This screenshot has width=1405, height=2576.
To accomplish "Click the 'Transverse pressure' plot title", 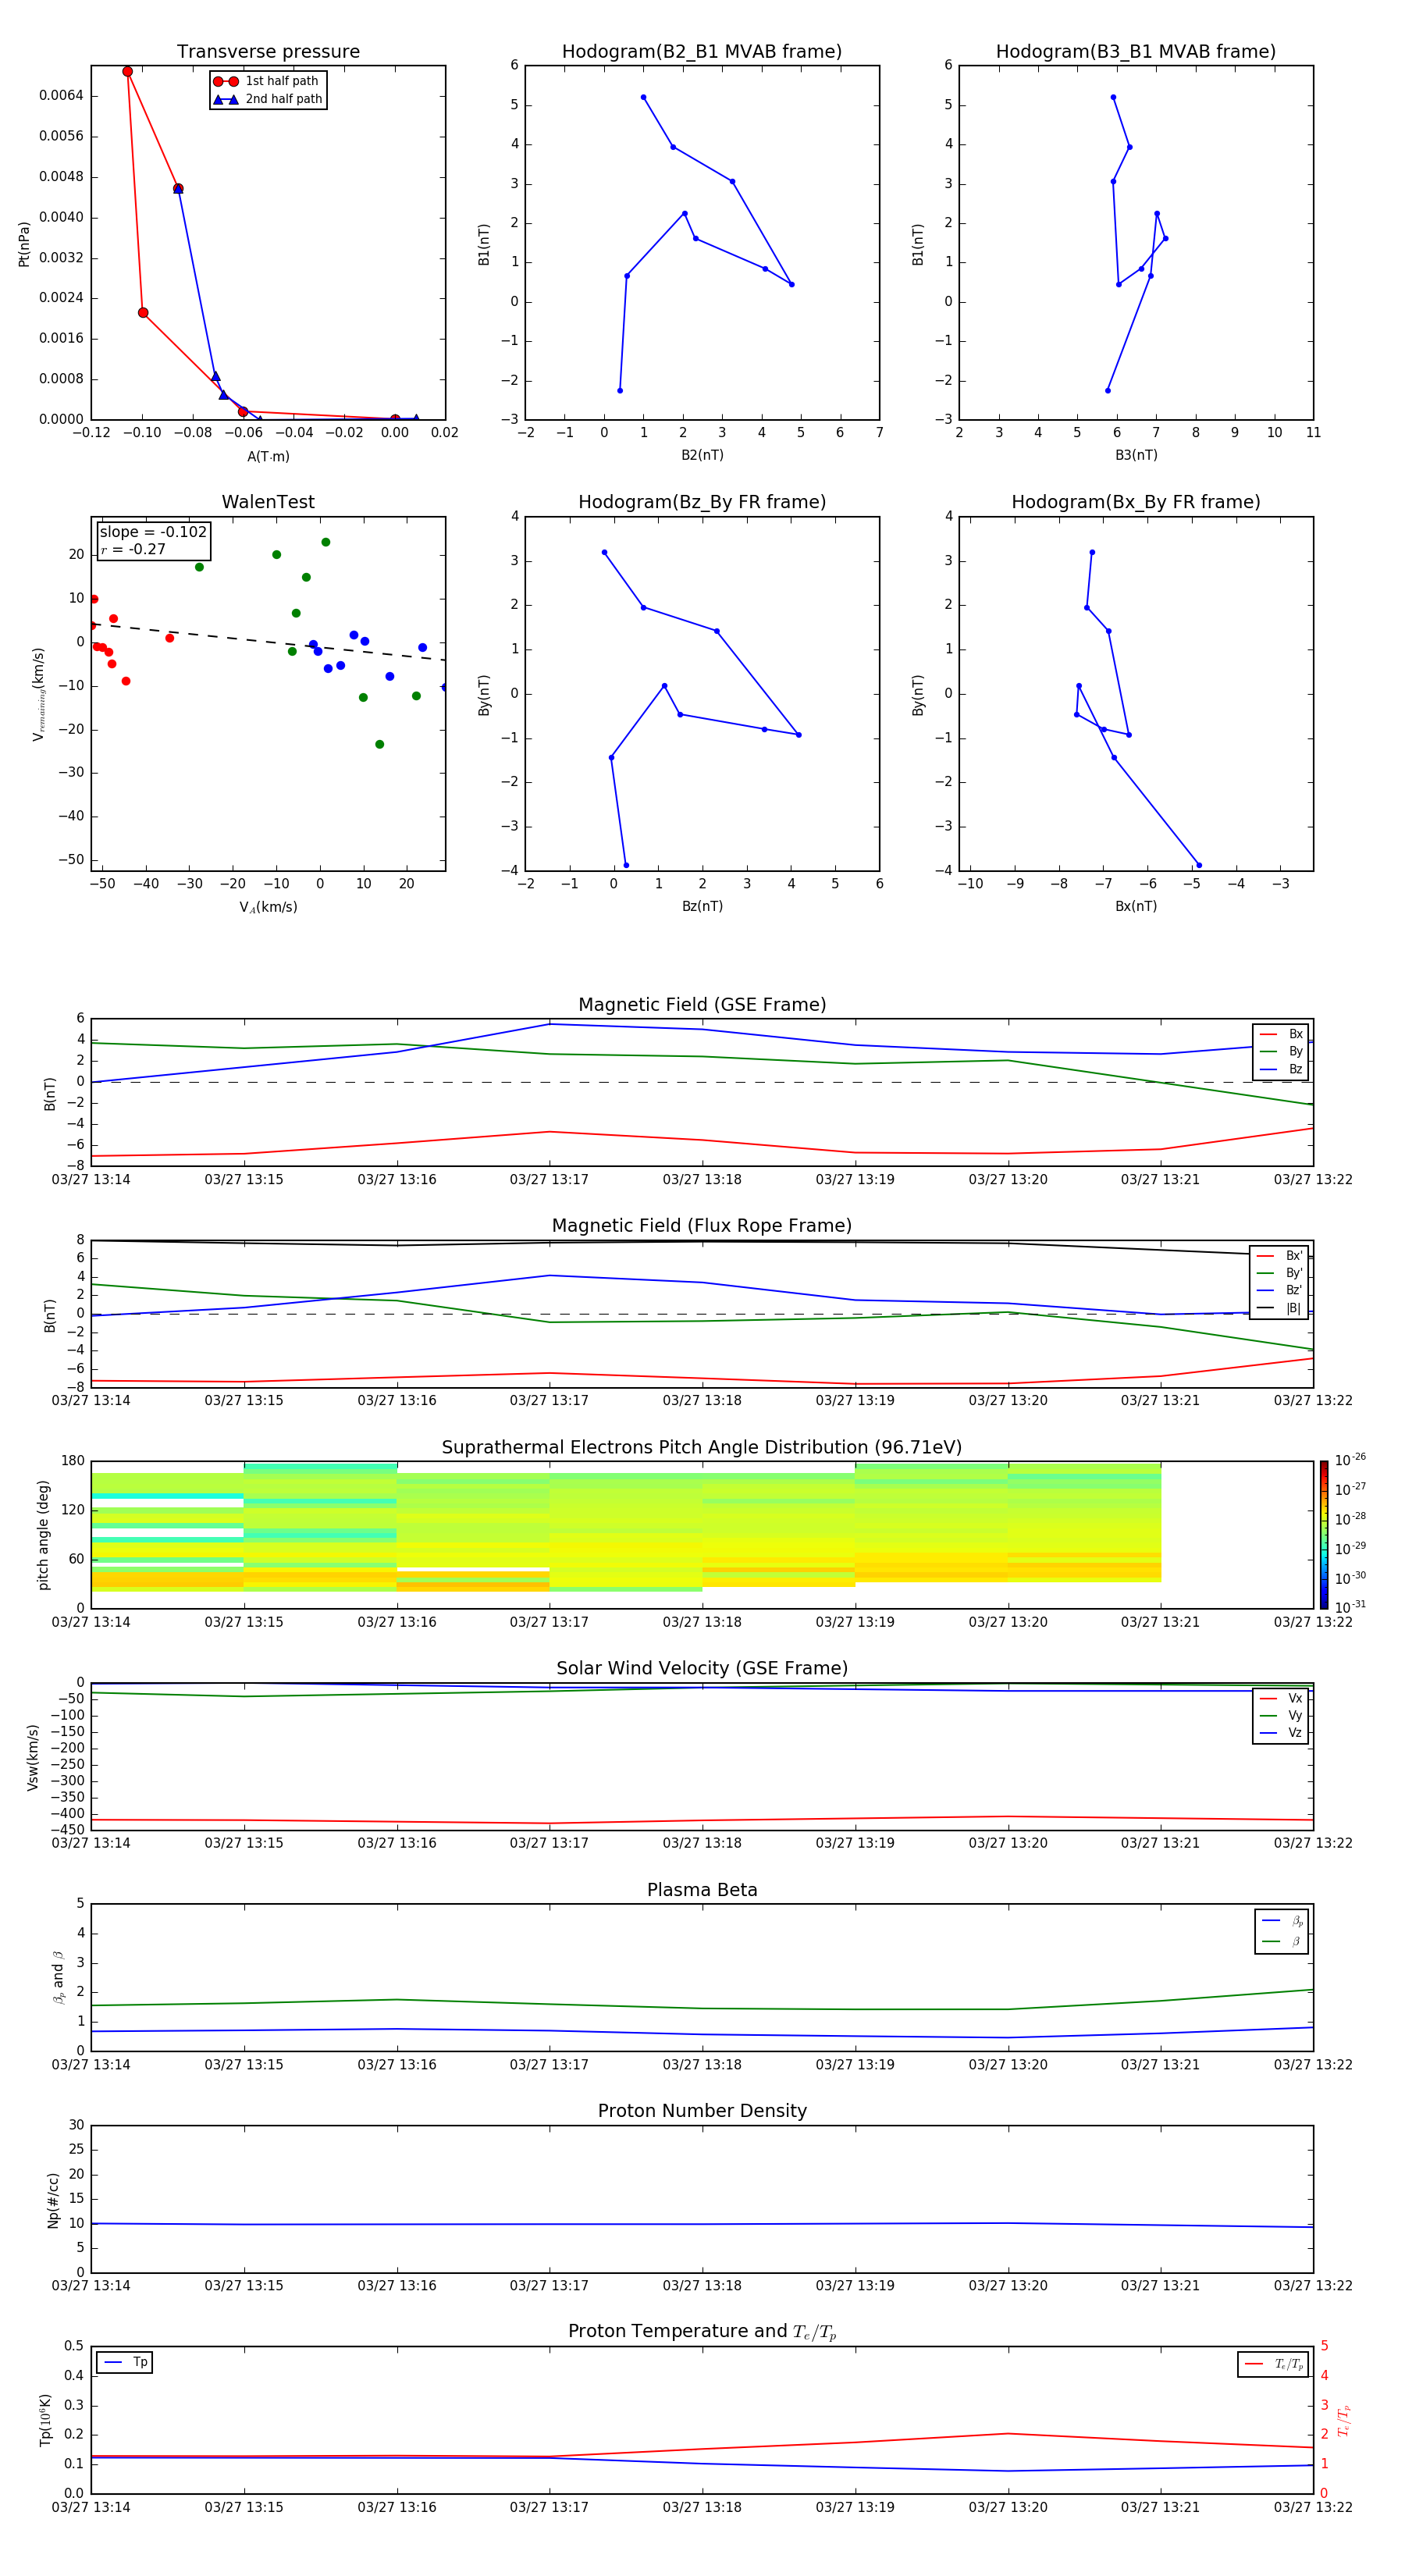I will (268, 52).
